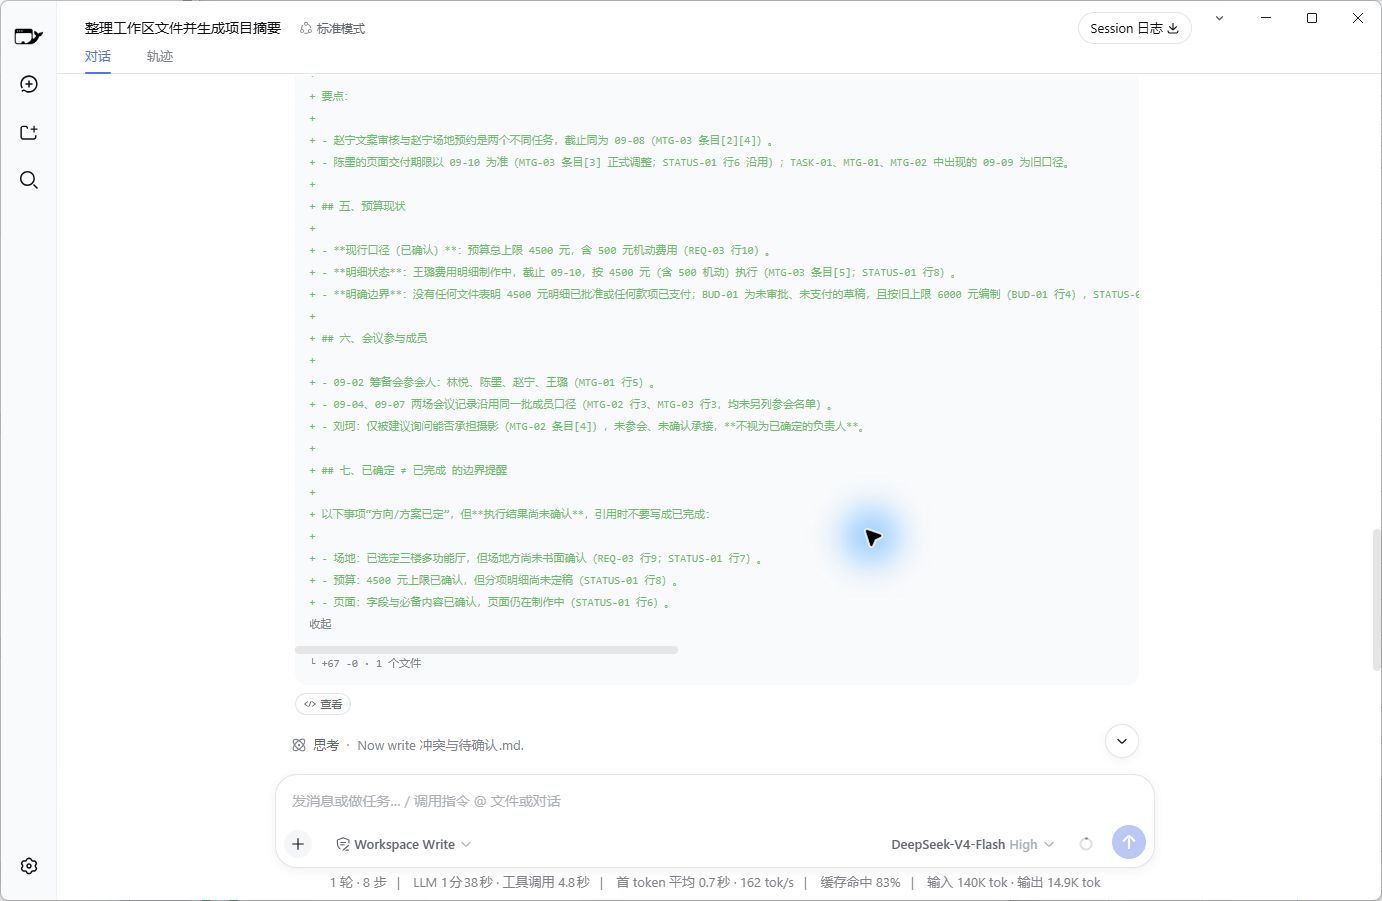Open the DeepSeek-V4-Flash model dropdown
The height and width of the screenshot is (901, 1382).
coord(972,844)
